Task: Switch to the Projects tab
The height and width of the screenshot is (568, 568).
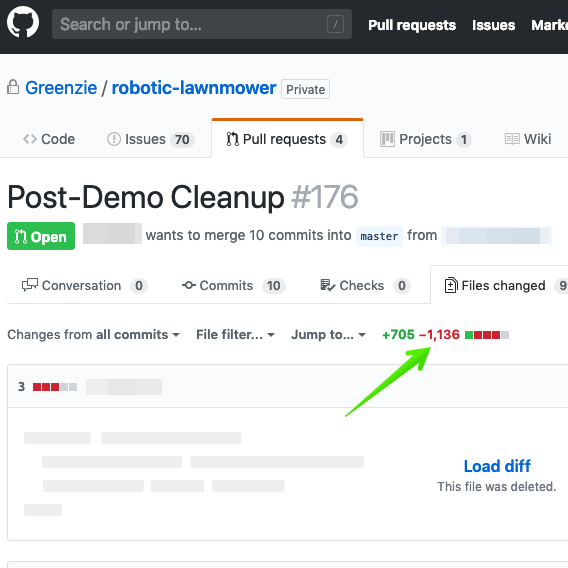Action: [x=426, y=139]
